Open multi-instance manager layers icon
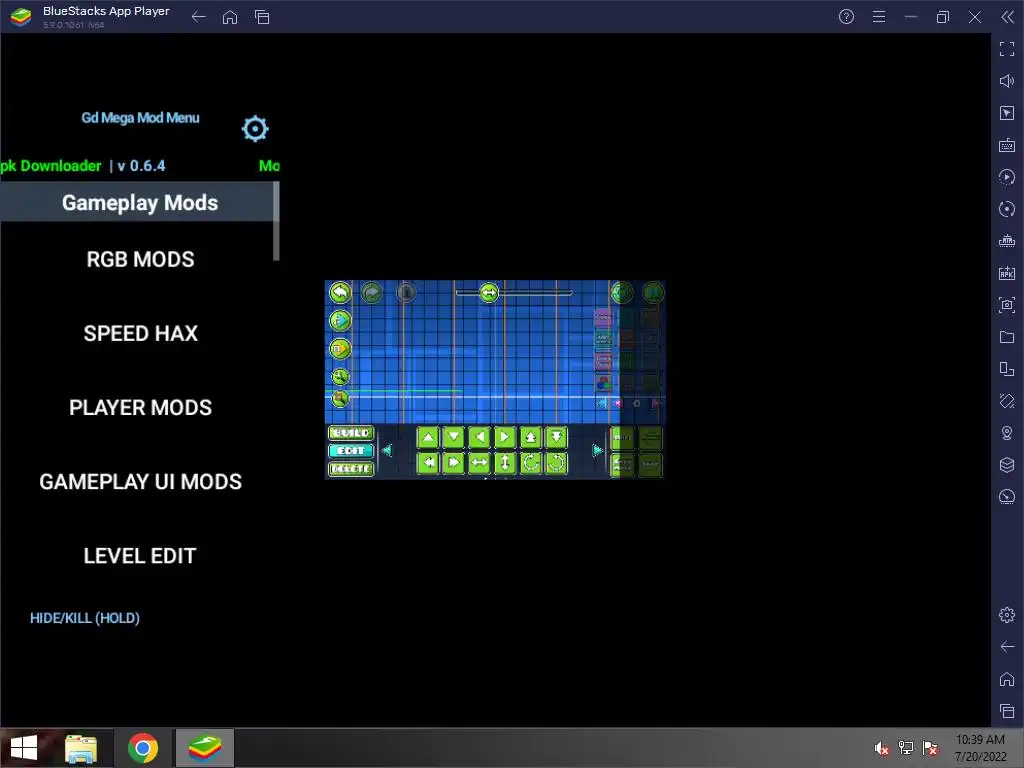Screen dimensions: 1024x768 point(1007,465)
